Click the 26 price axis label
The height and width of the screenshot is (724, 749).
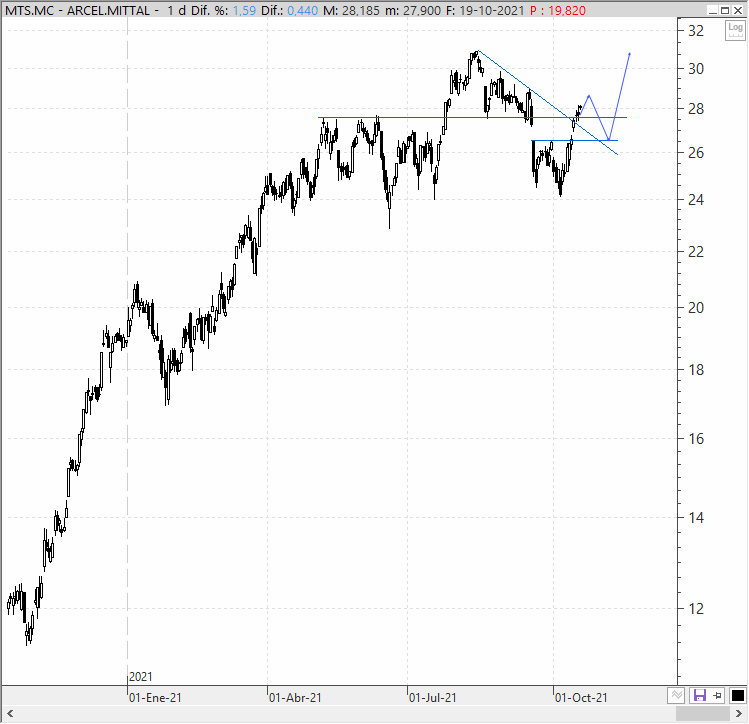click(696, 153)
